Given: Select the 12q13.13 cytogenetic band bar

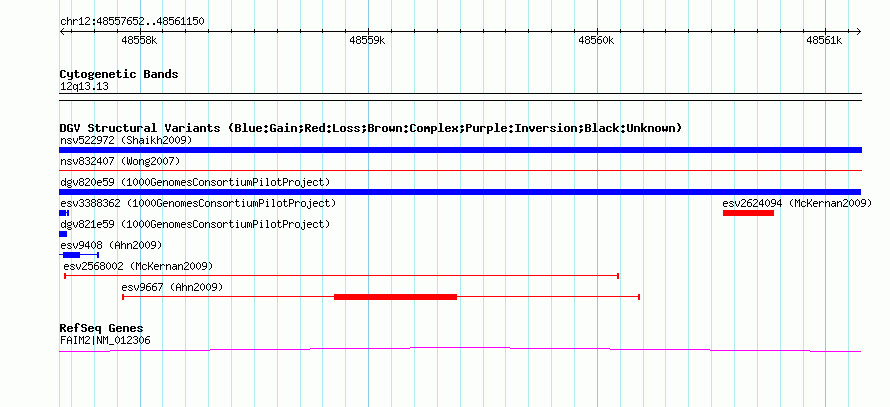Looking at the screenshot, I should point(460,97).
